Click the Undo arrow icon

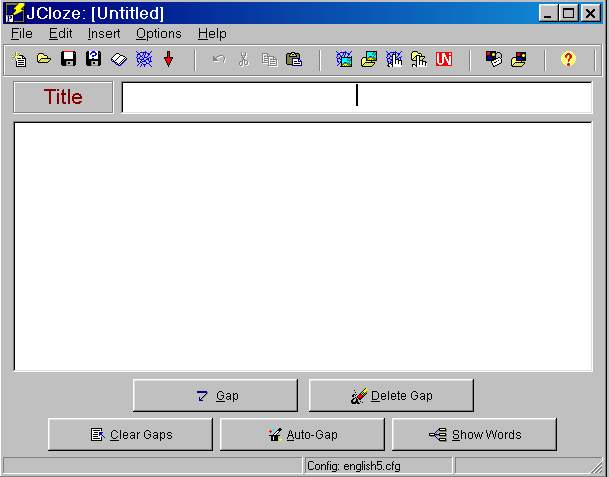(x=219, y=59)
